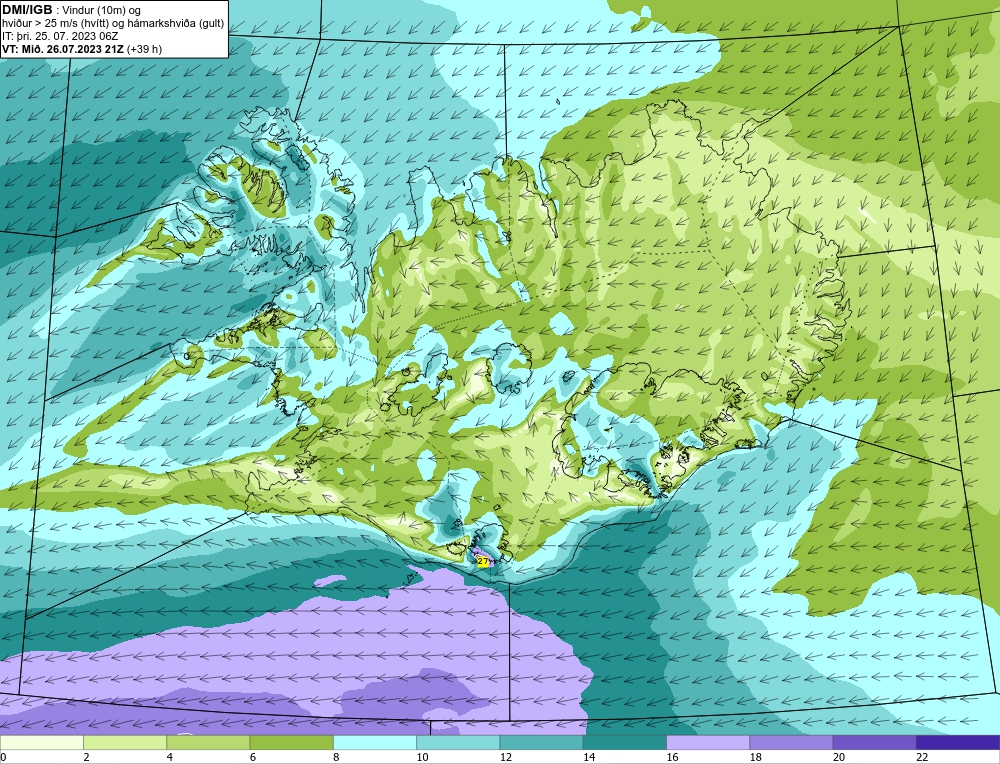
Task: Select the 12–14 m/s teal legend swatch
Action: tap(541, 743)
